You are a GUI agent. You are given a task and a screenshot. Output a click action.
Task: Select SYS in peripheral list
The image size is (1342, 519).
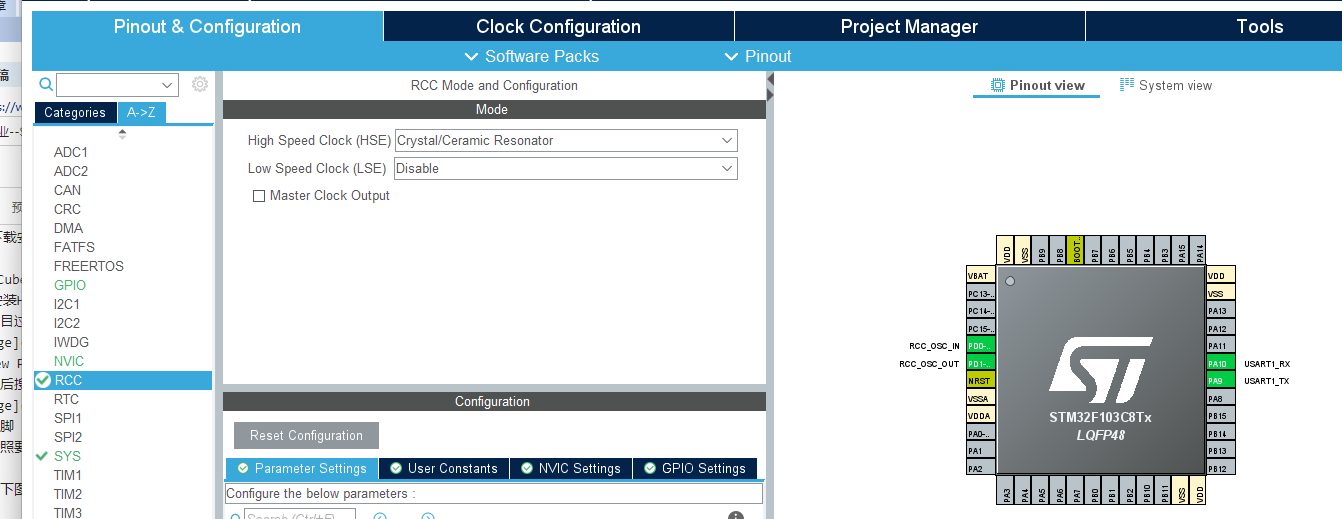[68, 456]
